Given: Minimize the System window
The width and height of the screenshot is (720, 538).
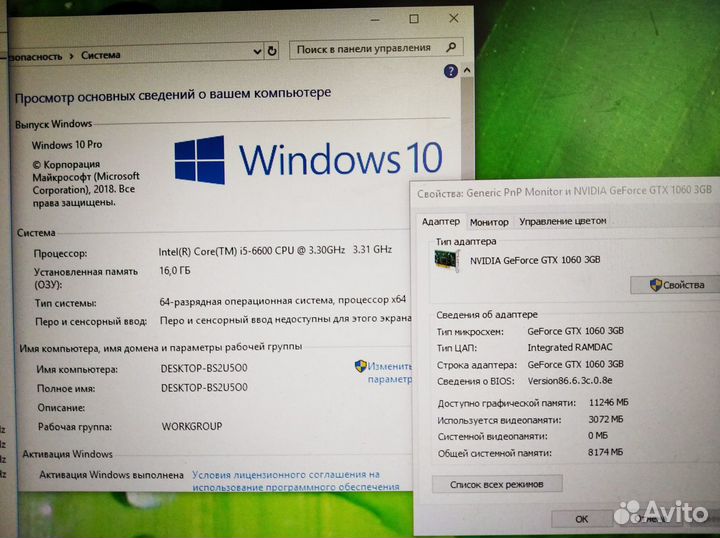Looking at the screenshot, I should (x=375, y=20).
